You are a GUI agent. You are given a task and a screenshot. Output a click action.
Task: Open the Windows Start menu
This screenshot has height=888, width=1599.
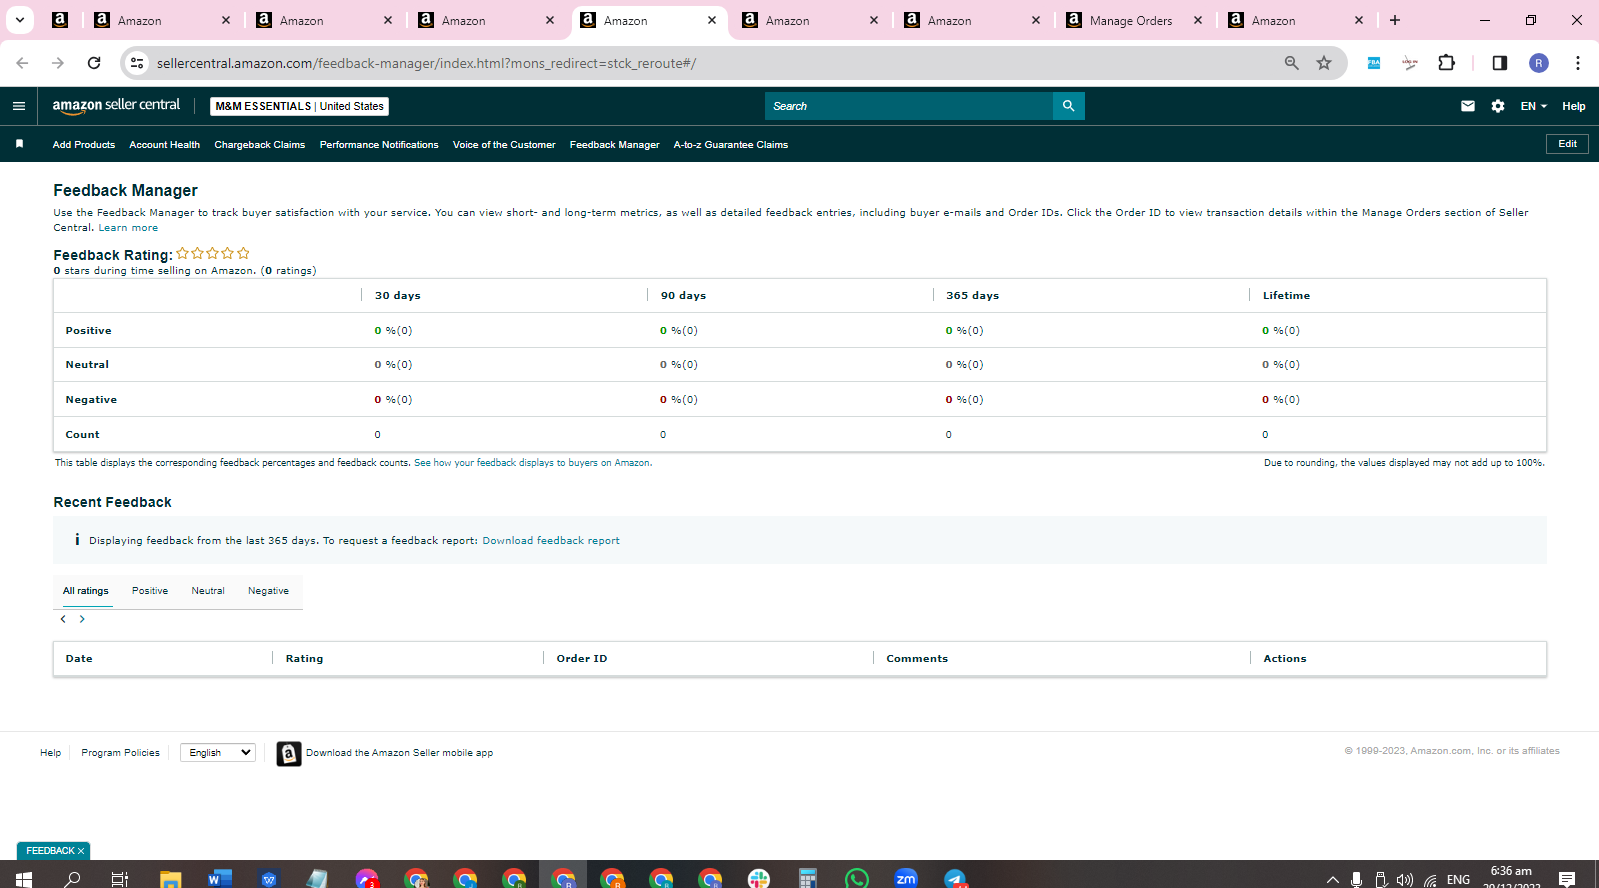click(23, 879)
